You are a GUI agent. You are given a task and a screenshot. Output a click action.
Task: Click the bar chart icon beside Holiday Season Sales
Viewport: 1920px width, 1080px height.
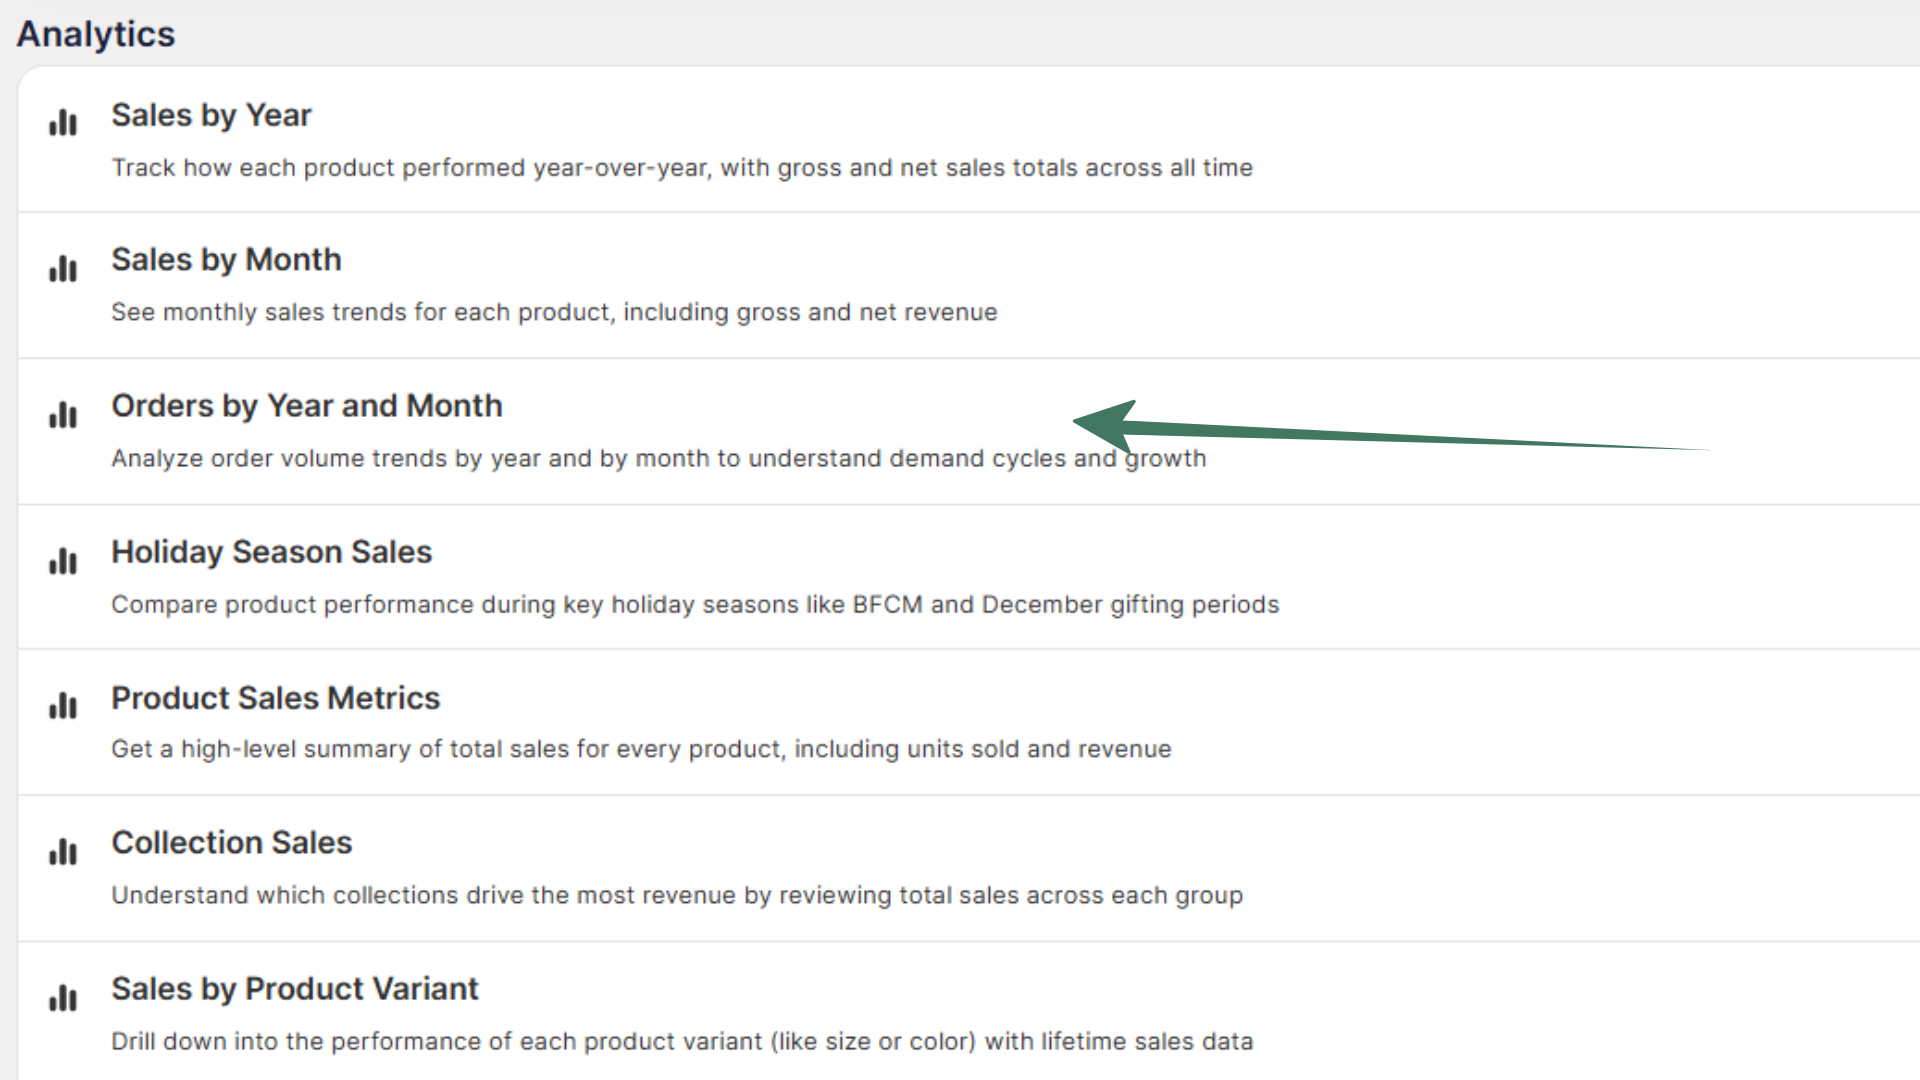point(62,561)
